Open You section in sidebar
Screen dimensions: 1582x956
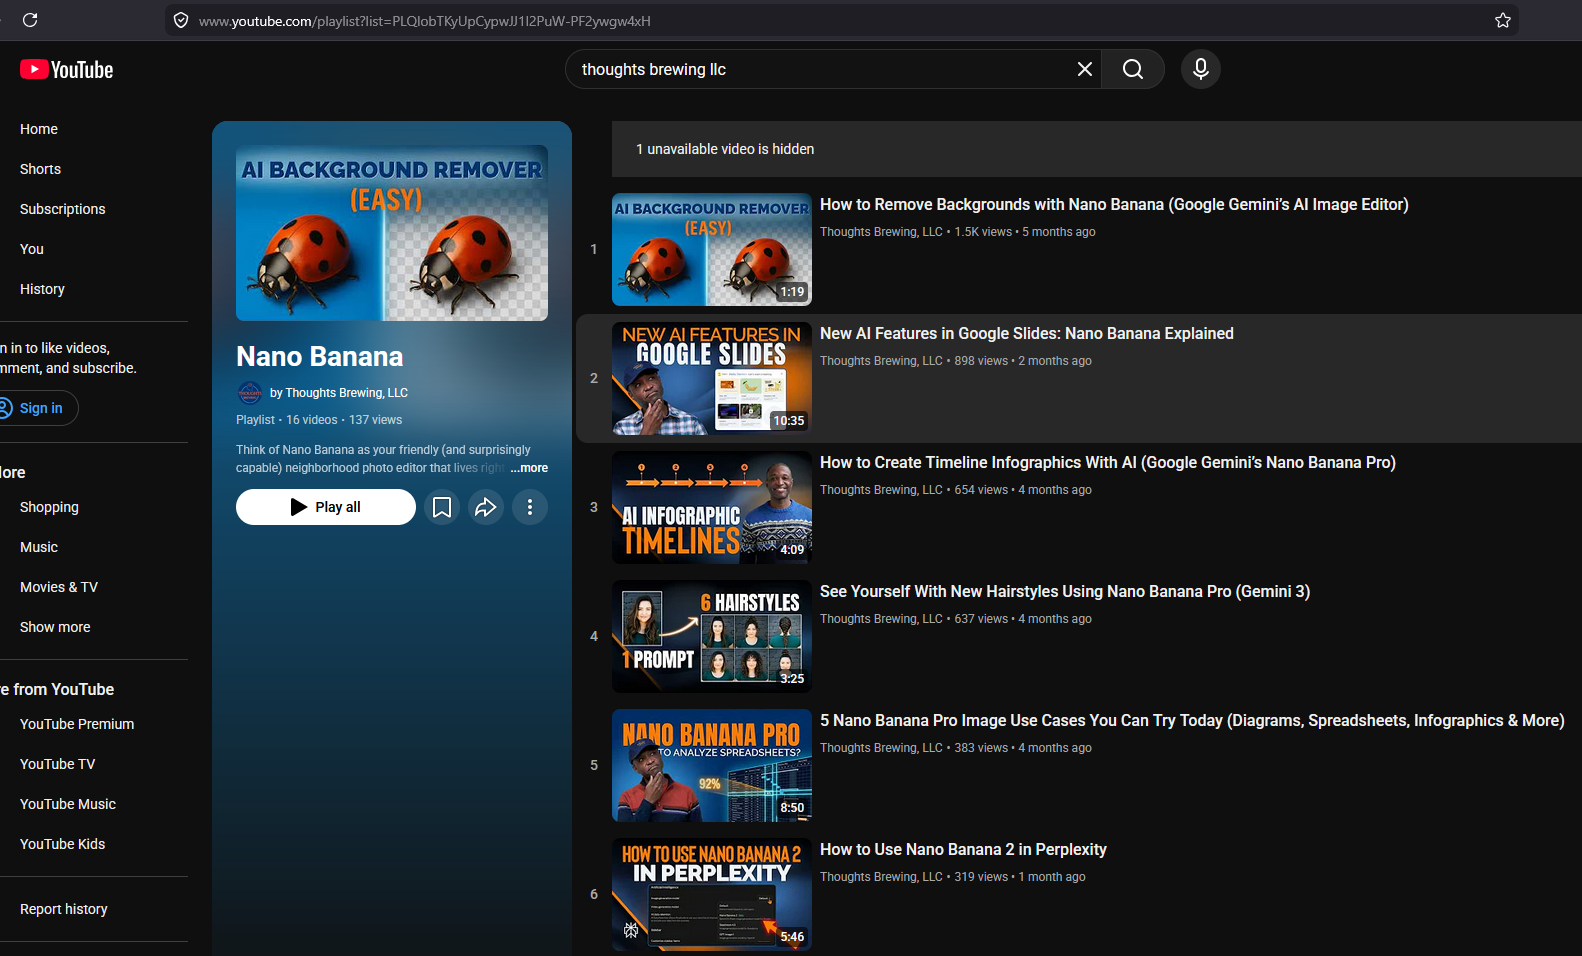tap(32, 249)
